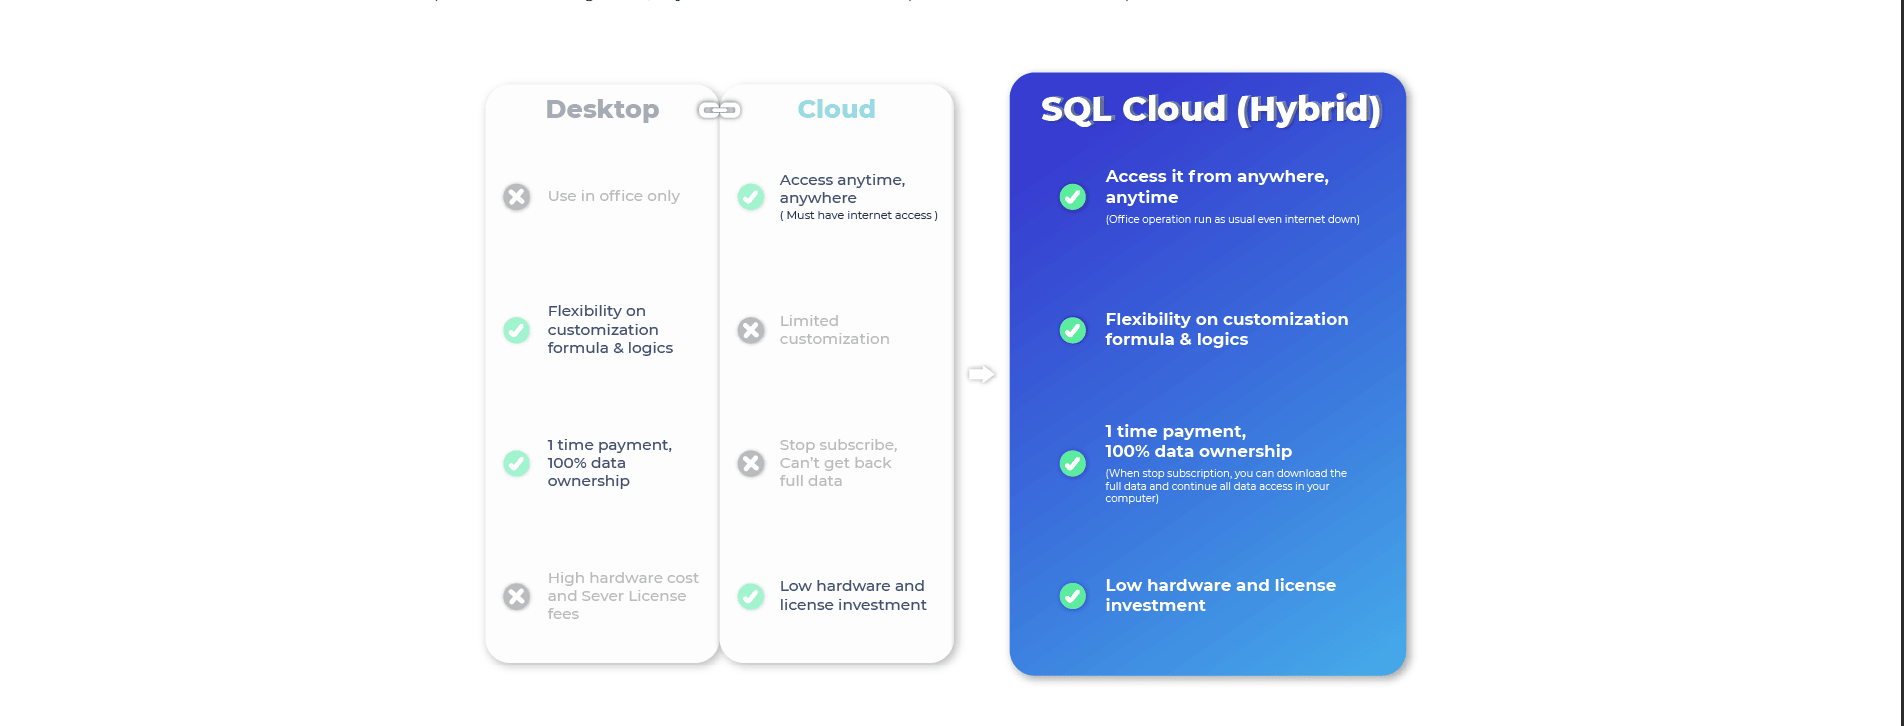The width and height of the screenshot is (1904, 726).
Task: Click the check beside 'Access it from anywhere, anytime'
Action: click(1072, 197)
